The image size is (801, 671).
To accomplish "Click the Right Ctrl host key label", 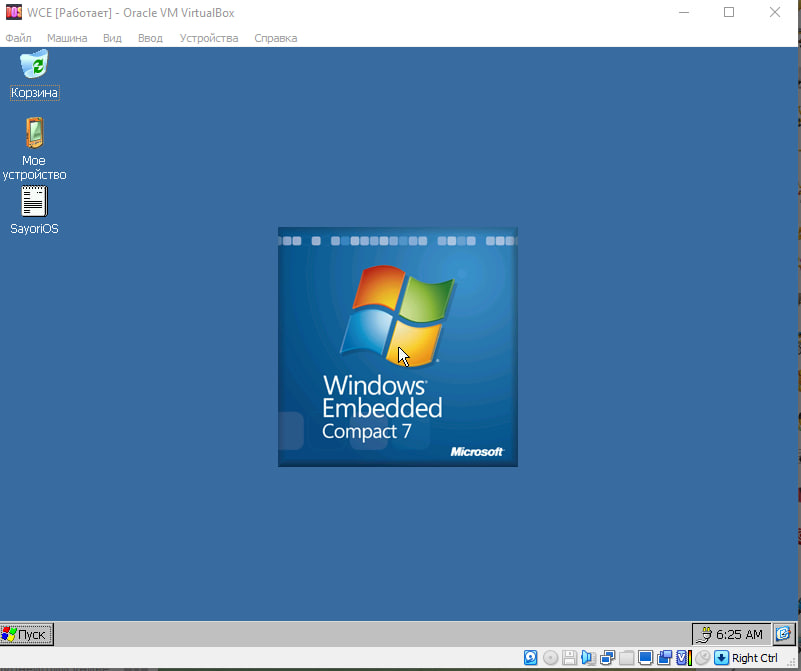I will click(x=755, y=658).
